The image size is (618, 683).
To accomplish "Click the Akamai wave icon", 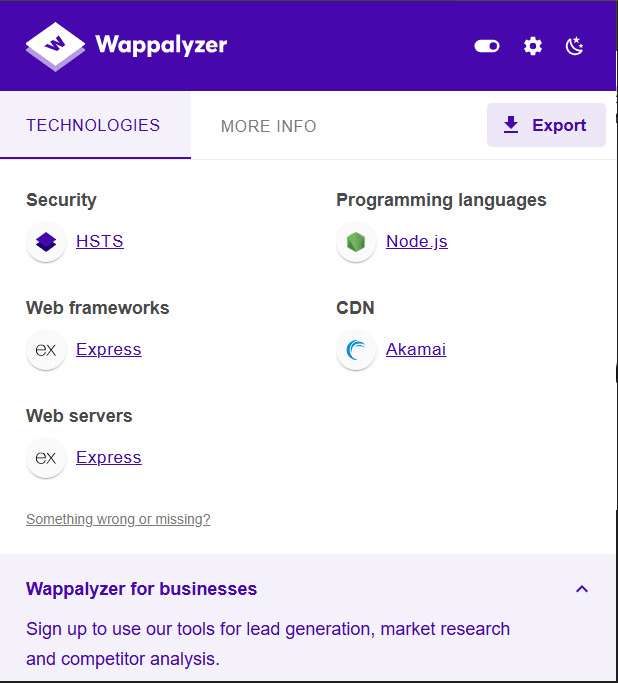I will (x=356, y=350).
